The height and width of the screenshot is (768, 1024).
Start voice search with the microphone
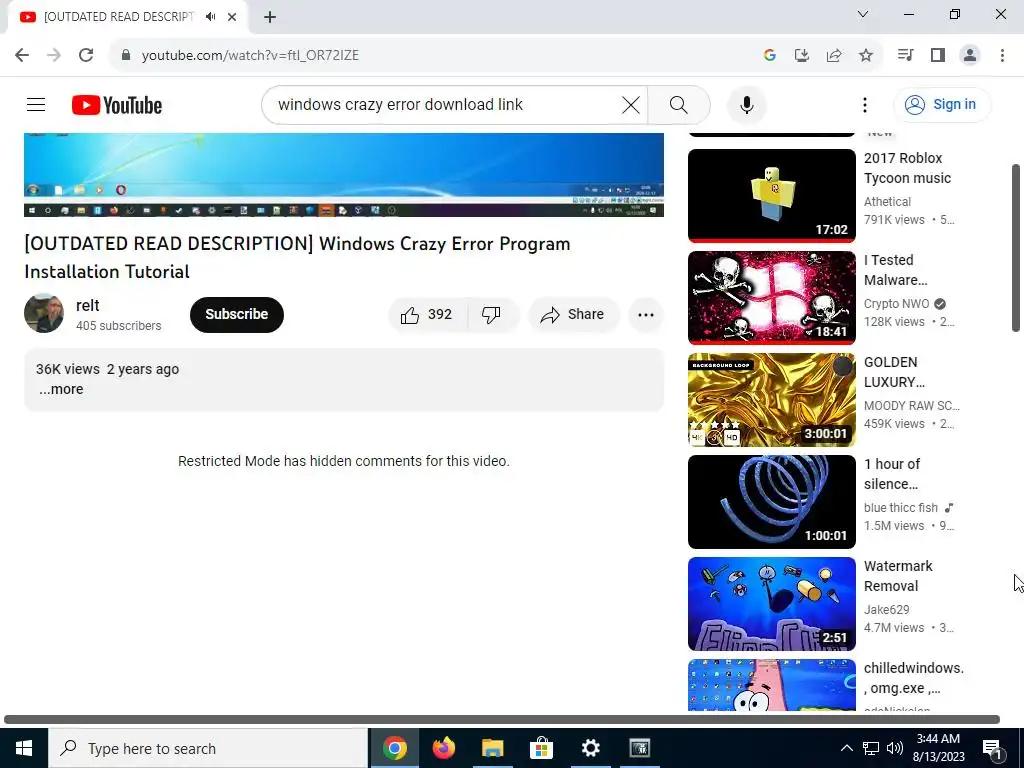[x=746, y=104]
